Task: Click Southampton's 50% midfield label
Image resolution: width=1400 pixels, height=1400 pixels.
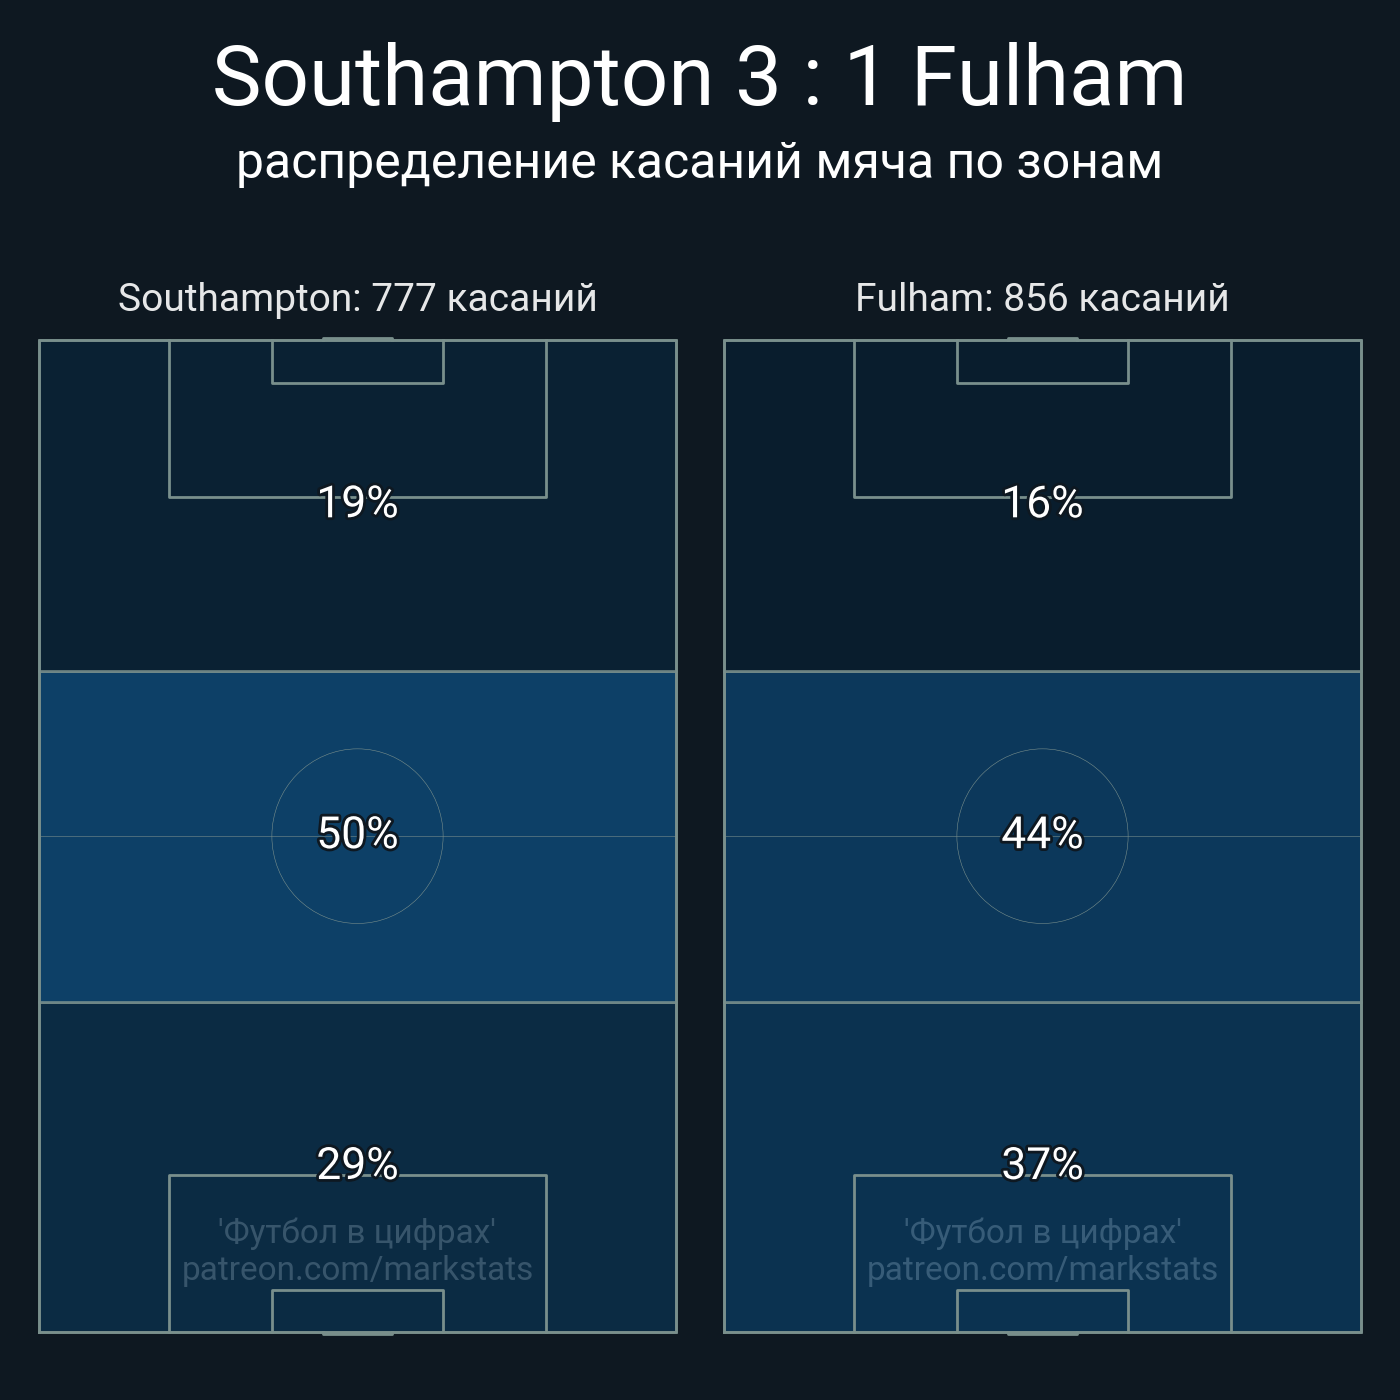Action: tap(357, 833)
